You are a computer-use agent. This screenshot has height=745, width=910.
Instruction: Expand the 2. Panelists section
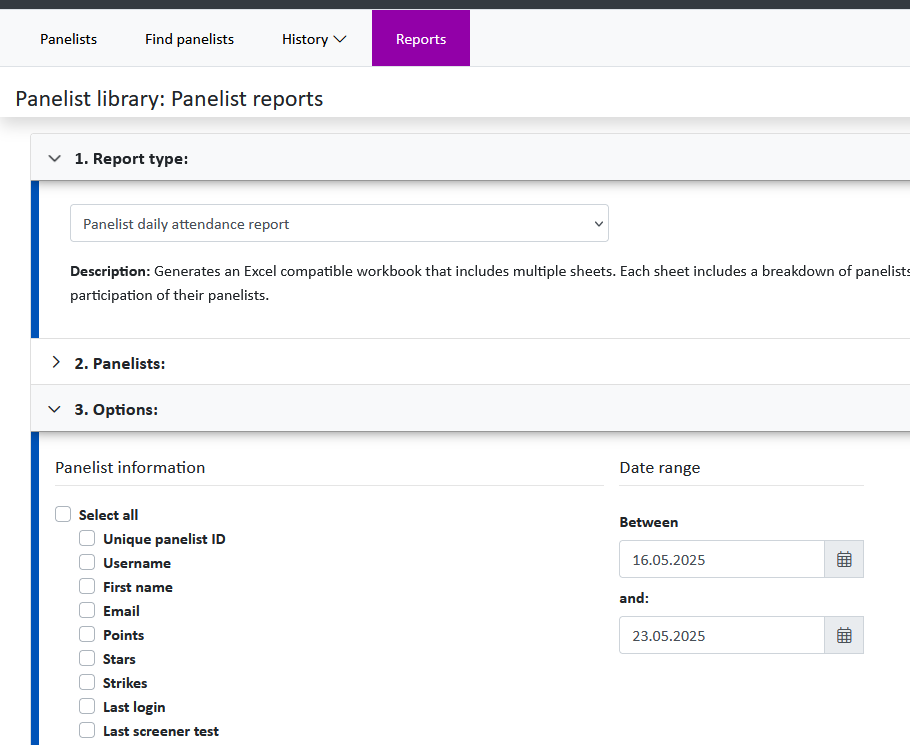coord(56,363)
